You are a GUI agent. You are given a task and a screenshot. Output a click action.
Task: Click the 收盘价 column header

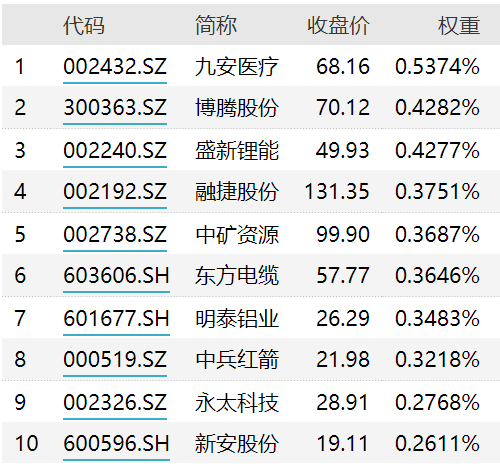pos(338,25)
